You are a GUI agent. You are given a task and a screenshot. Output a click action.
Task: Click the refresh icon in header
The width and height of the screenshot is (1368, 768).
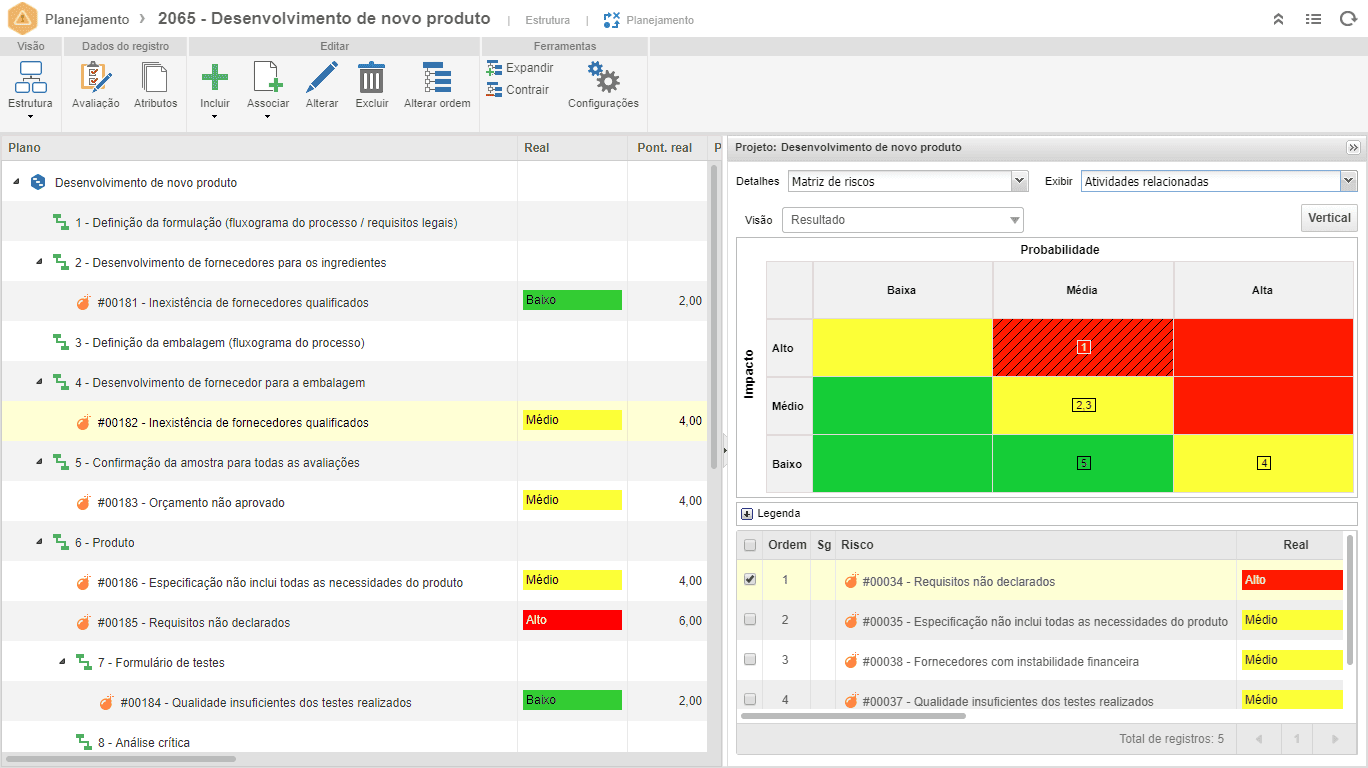click(x=1347, y=19)
